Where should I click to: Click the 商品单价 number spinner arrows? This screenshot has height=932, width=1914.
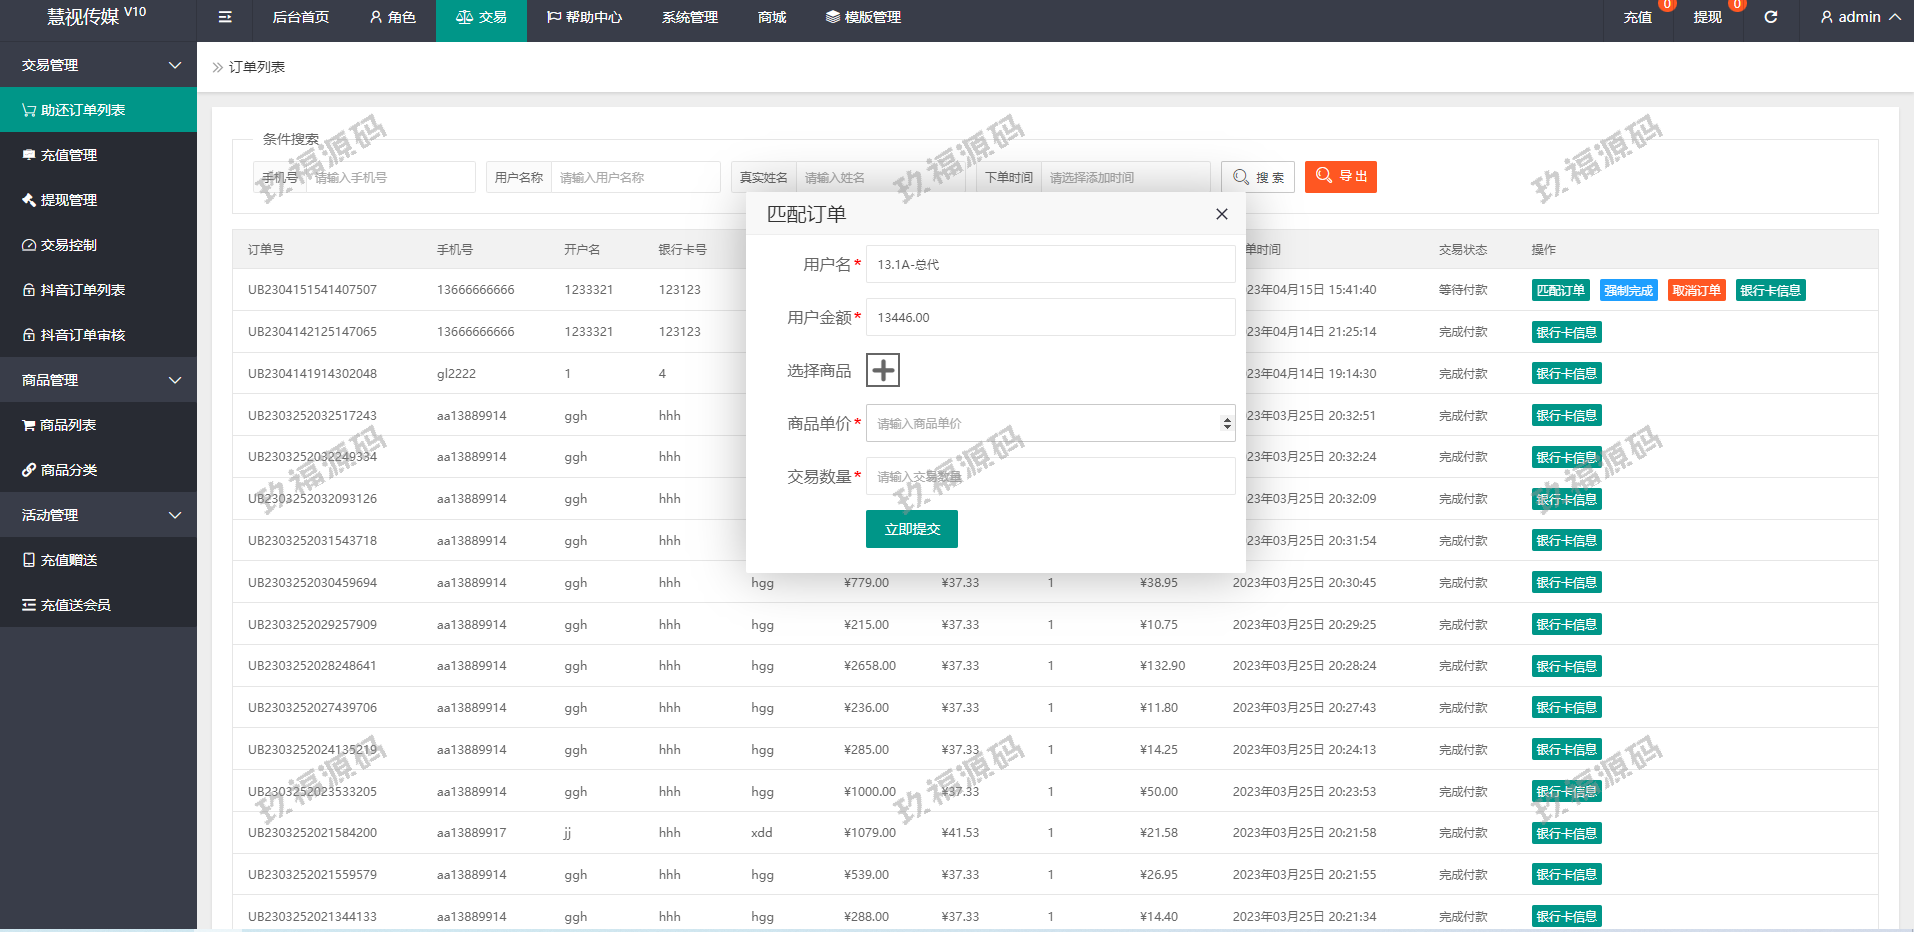1226,423
